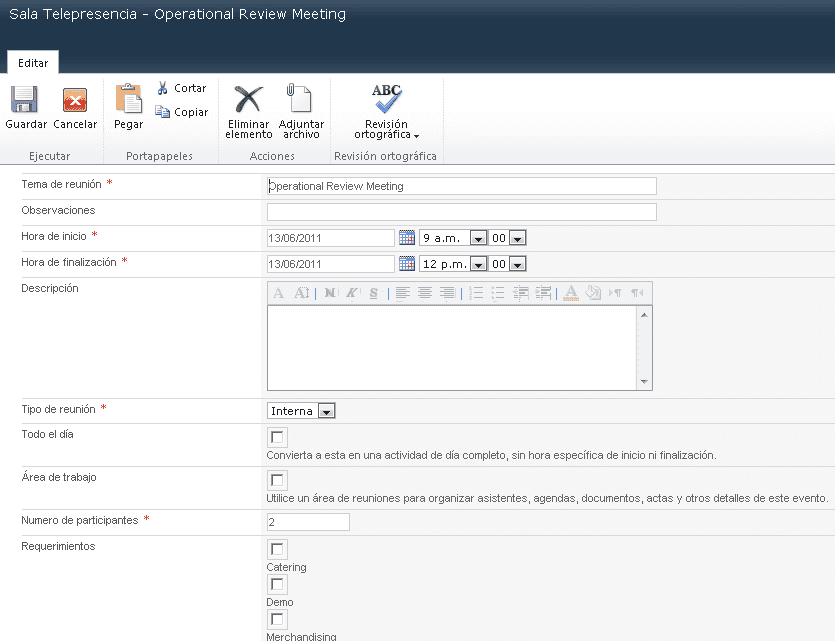Click the Revisión ortográfica ABC icon
This screenshot has width=835, height=641.
[387, 98]
